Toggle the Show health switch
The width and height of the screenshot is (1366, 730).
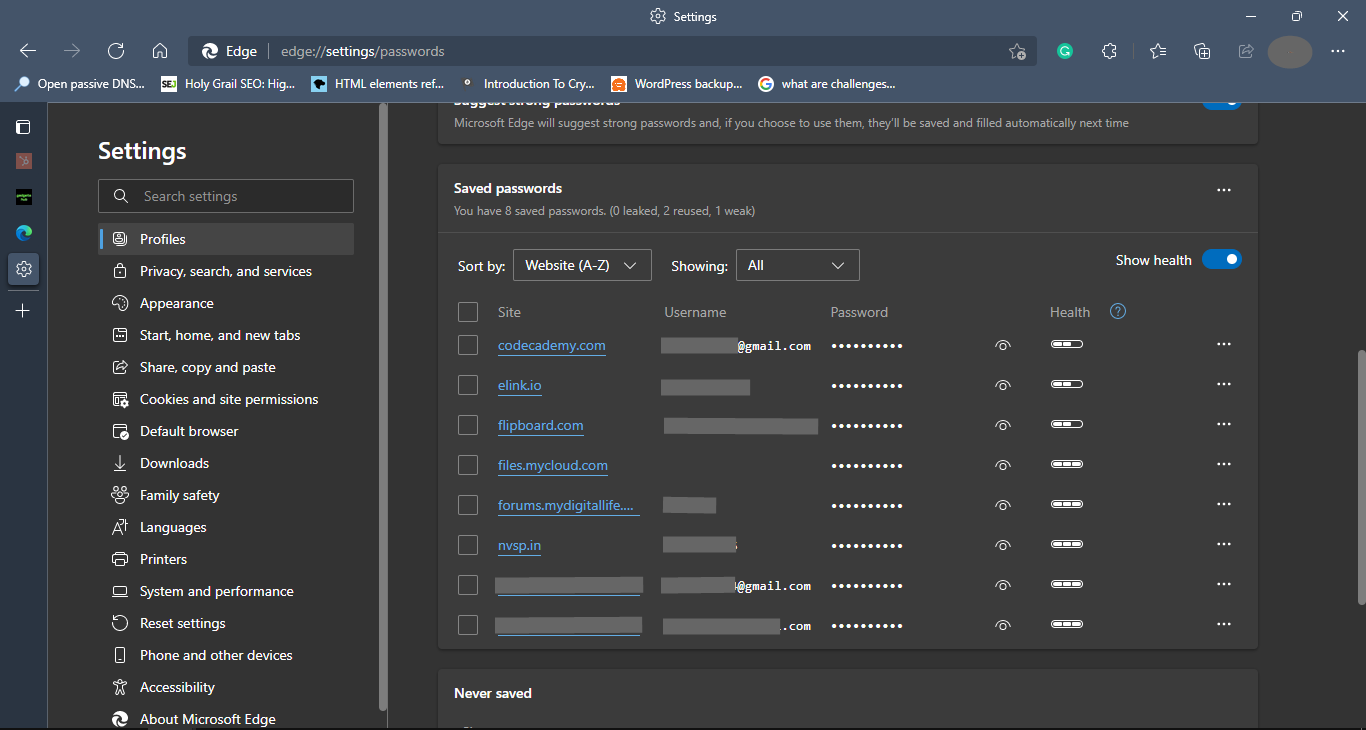[1221, 260]
